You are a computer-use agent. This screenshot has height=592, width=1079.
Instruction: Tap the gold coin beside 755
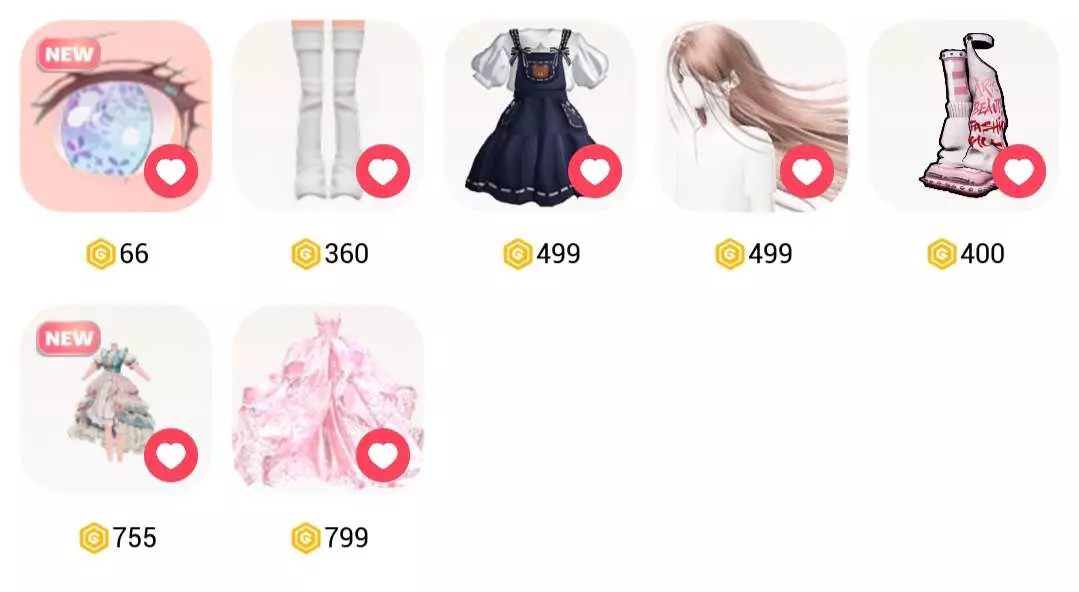point(94,538)
